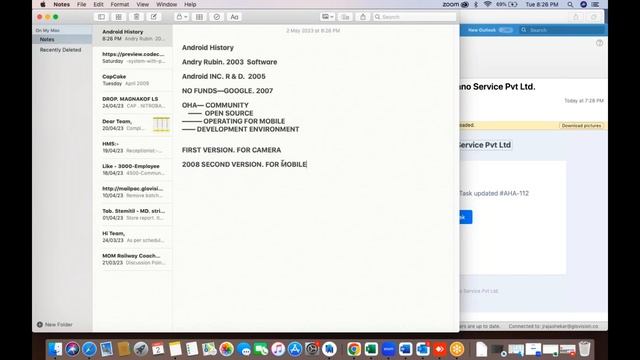Open the Dear Team note dated 20/04/23
The image size is (640, 360).
coord(133,125)
